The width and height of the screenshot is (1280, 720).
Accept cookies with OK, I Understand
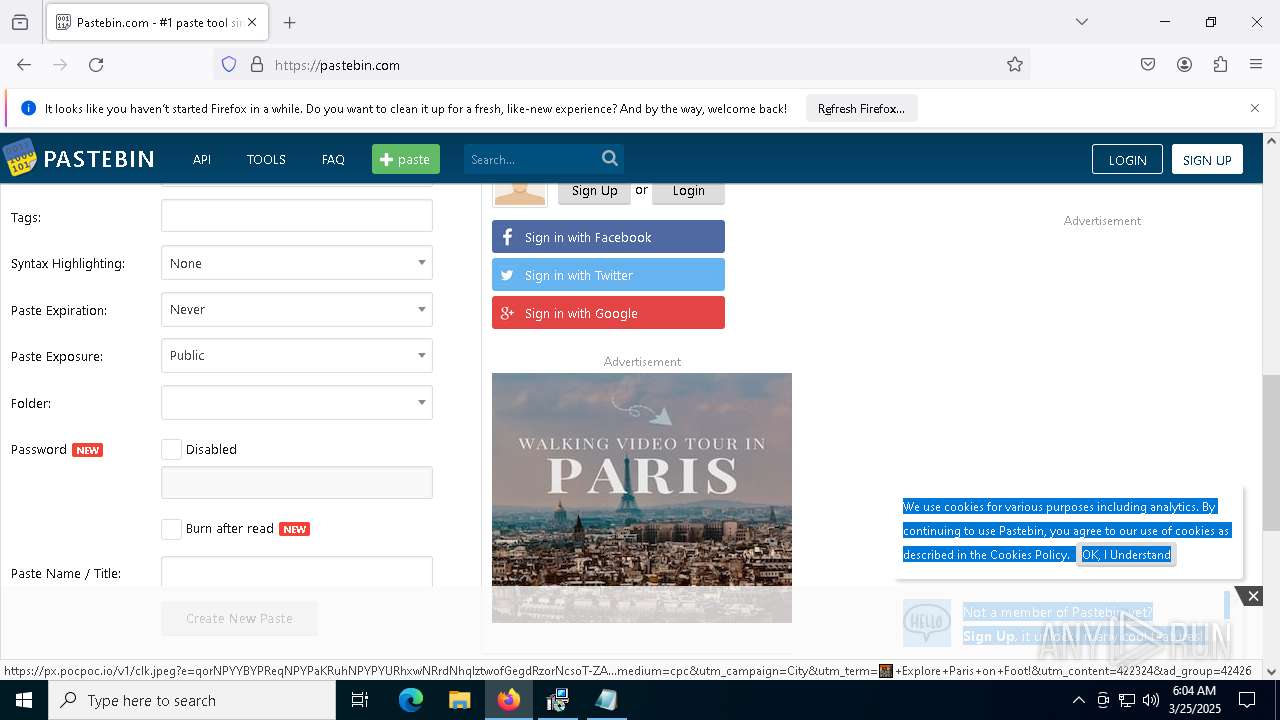pyautogui.click(x=1126, y=555)
